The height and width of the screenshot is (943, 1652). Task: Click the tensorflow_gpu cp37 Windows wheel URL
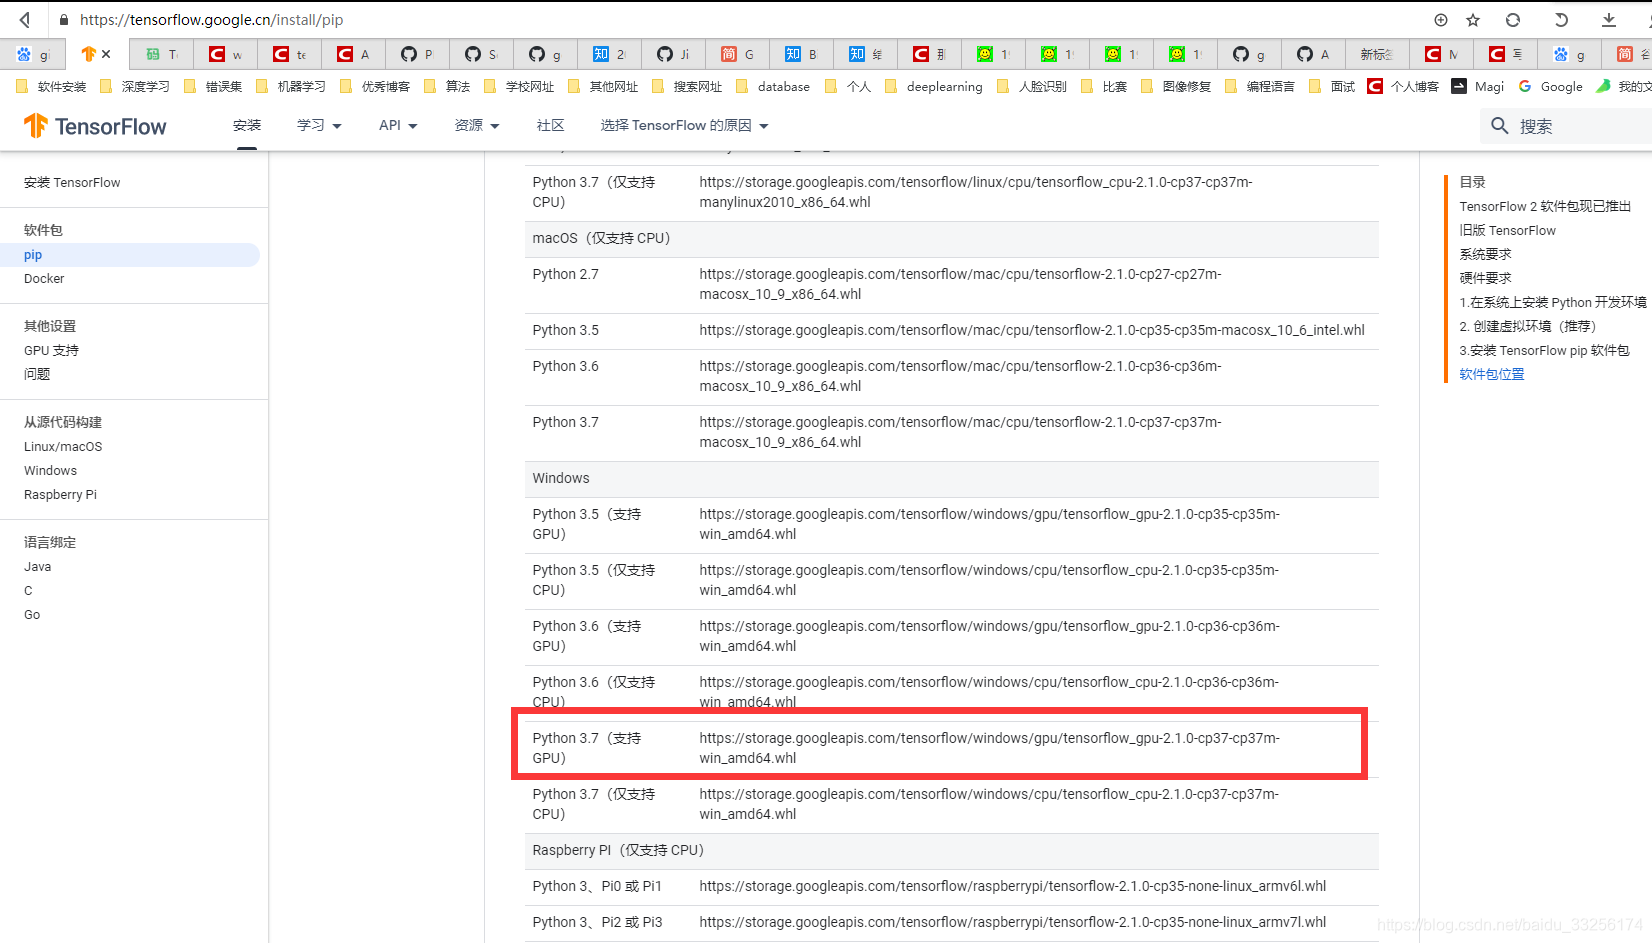coord(989,748)
